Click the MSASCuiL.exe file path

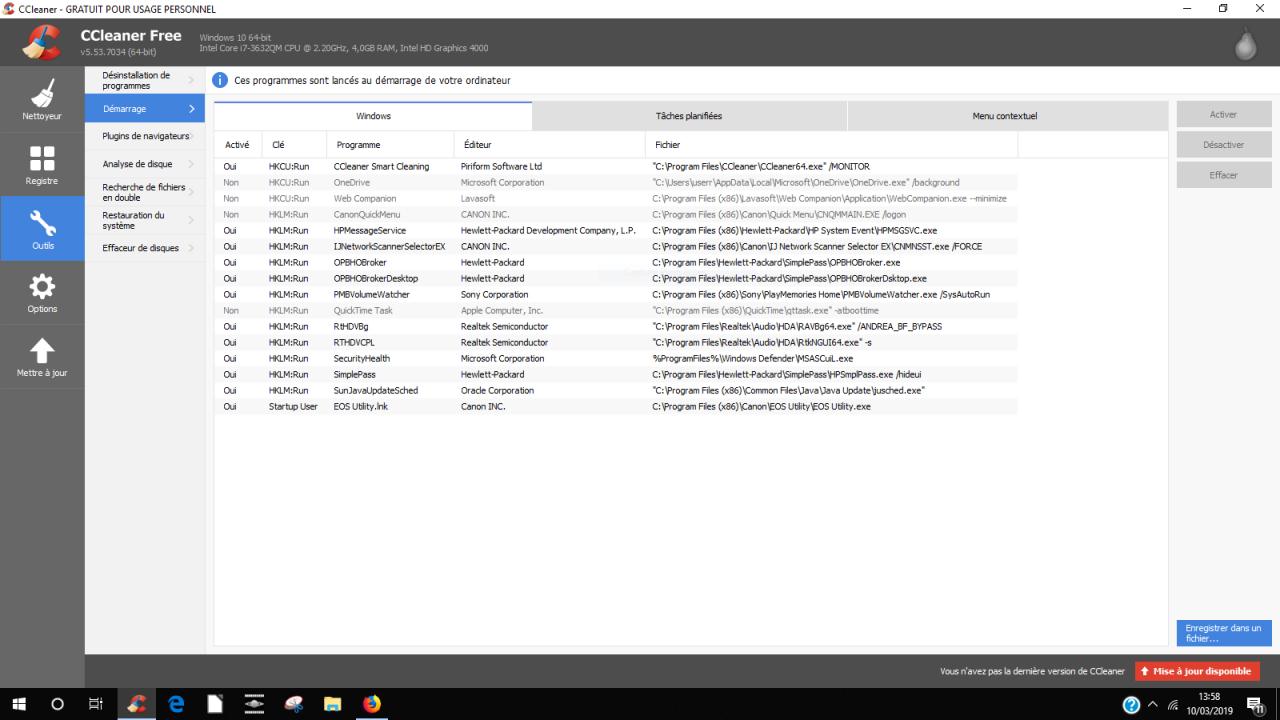753,359
